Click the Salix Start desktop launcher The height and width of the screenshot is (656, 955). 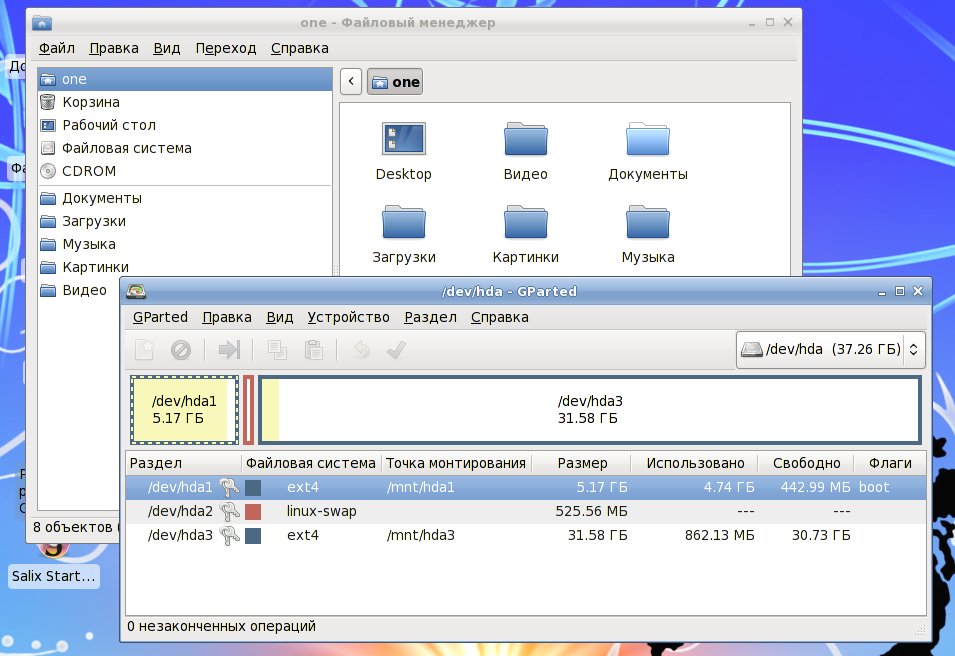[54, 576]
